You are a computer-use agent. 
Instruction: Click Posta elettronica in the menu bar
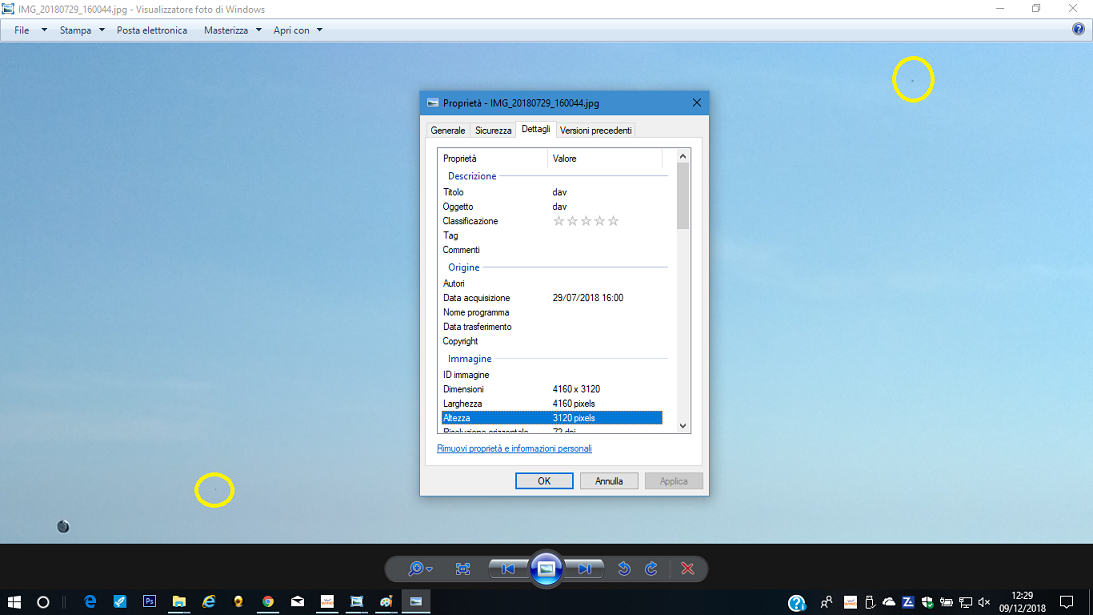152,30
